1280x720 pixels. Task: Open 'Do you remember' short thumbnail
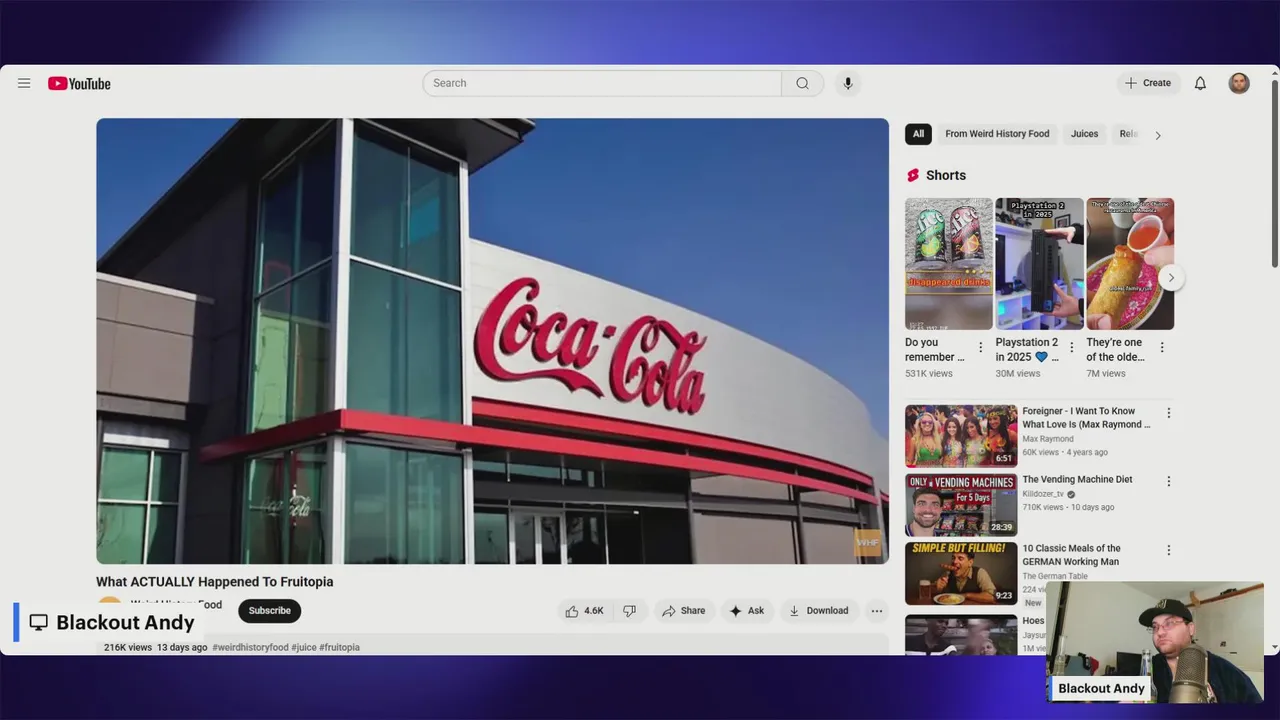tap(949, 264)
